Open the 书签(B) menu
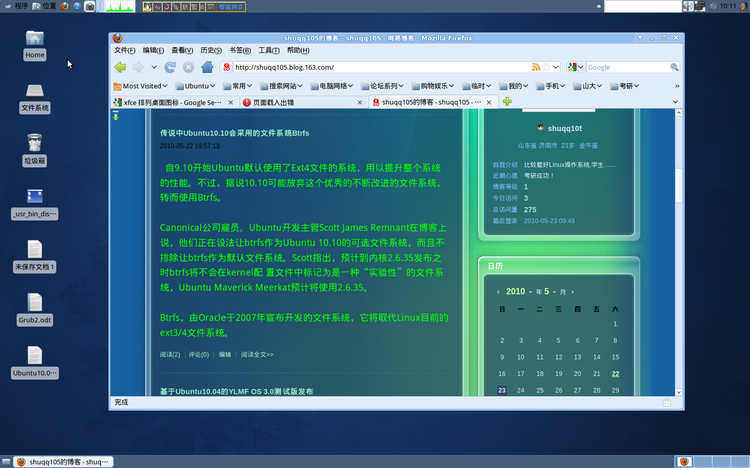The height and width of the screenshot is (468, 750). point(240,50)
